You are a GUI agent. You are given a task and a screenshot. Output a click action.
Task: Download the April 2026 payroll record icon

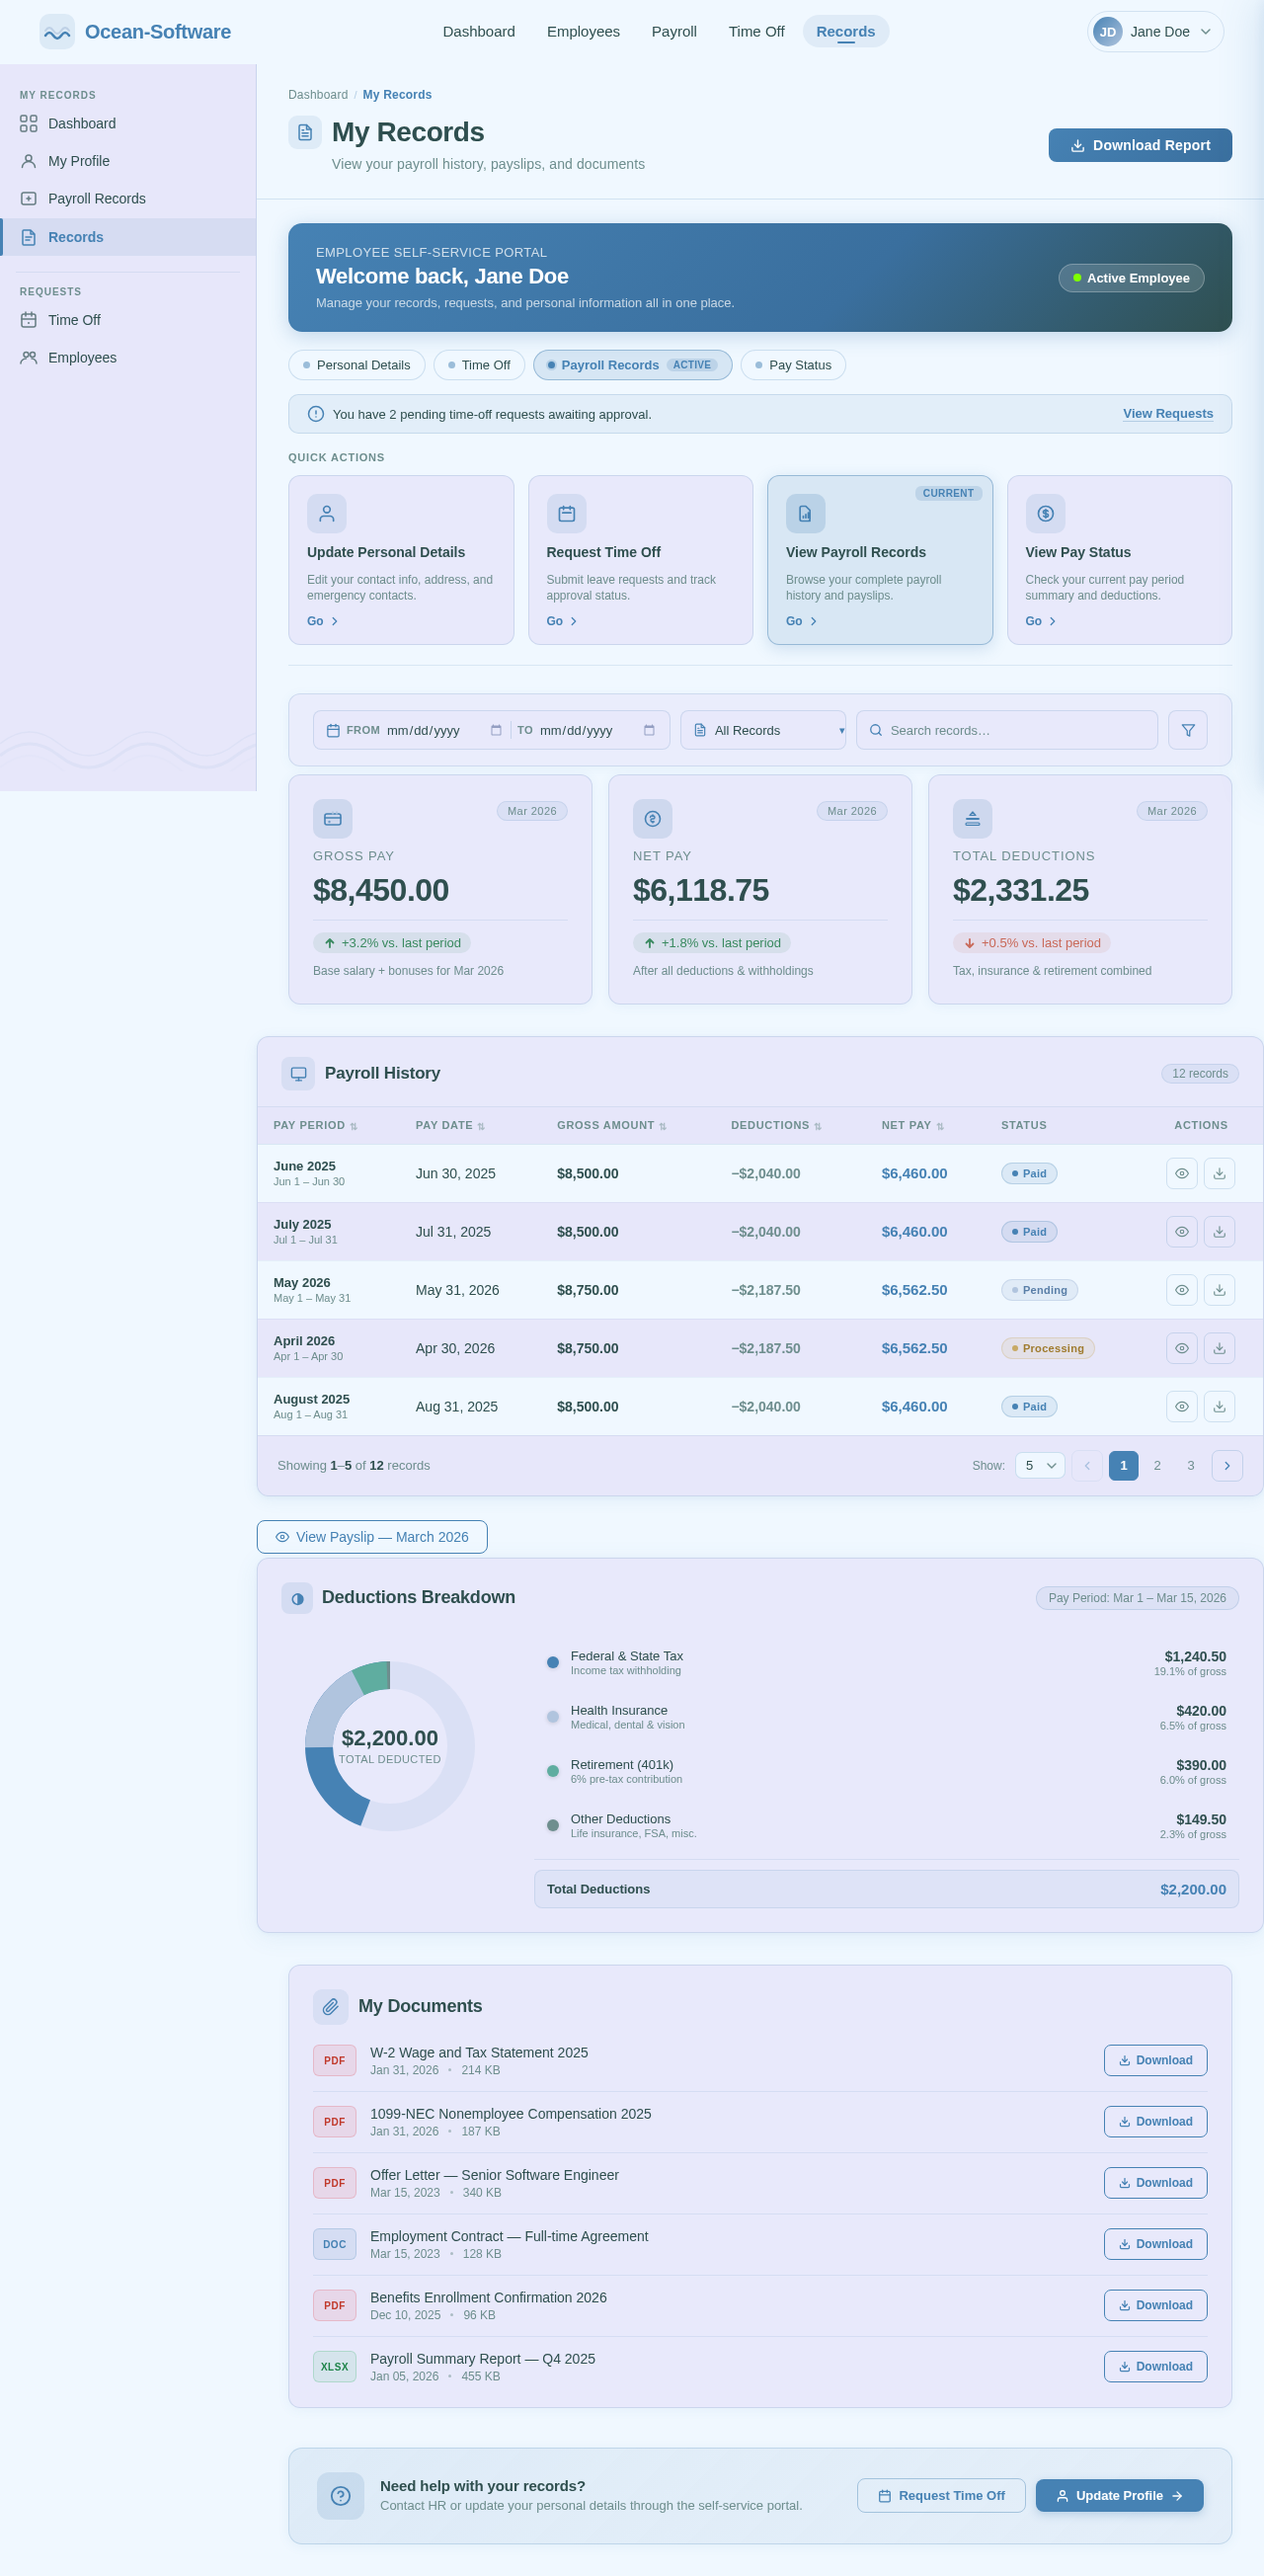[x=1218, y=1348]
